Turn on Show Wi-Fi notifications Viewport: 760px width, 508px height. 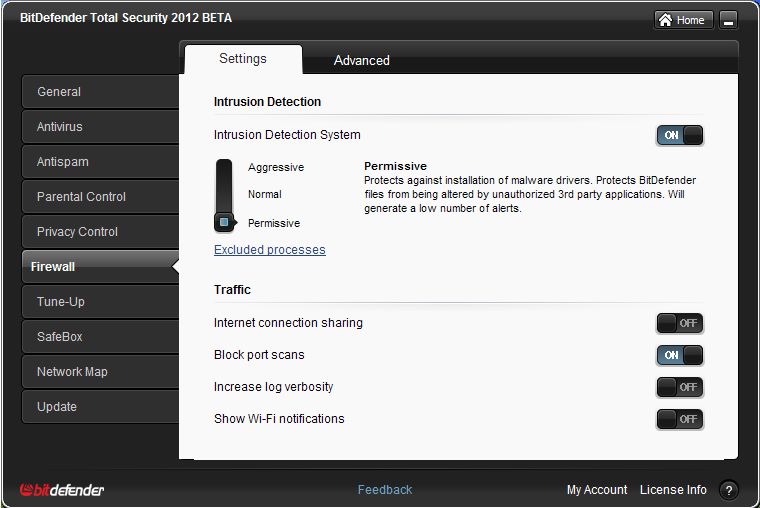tap(680, 419)
